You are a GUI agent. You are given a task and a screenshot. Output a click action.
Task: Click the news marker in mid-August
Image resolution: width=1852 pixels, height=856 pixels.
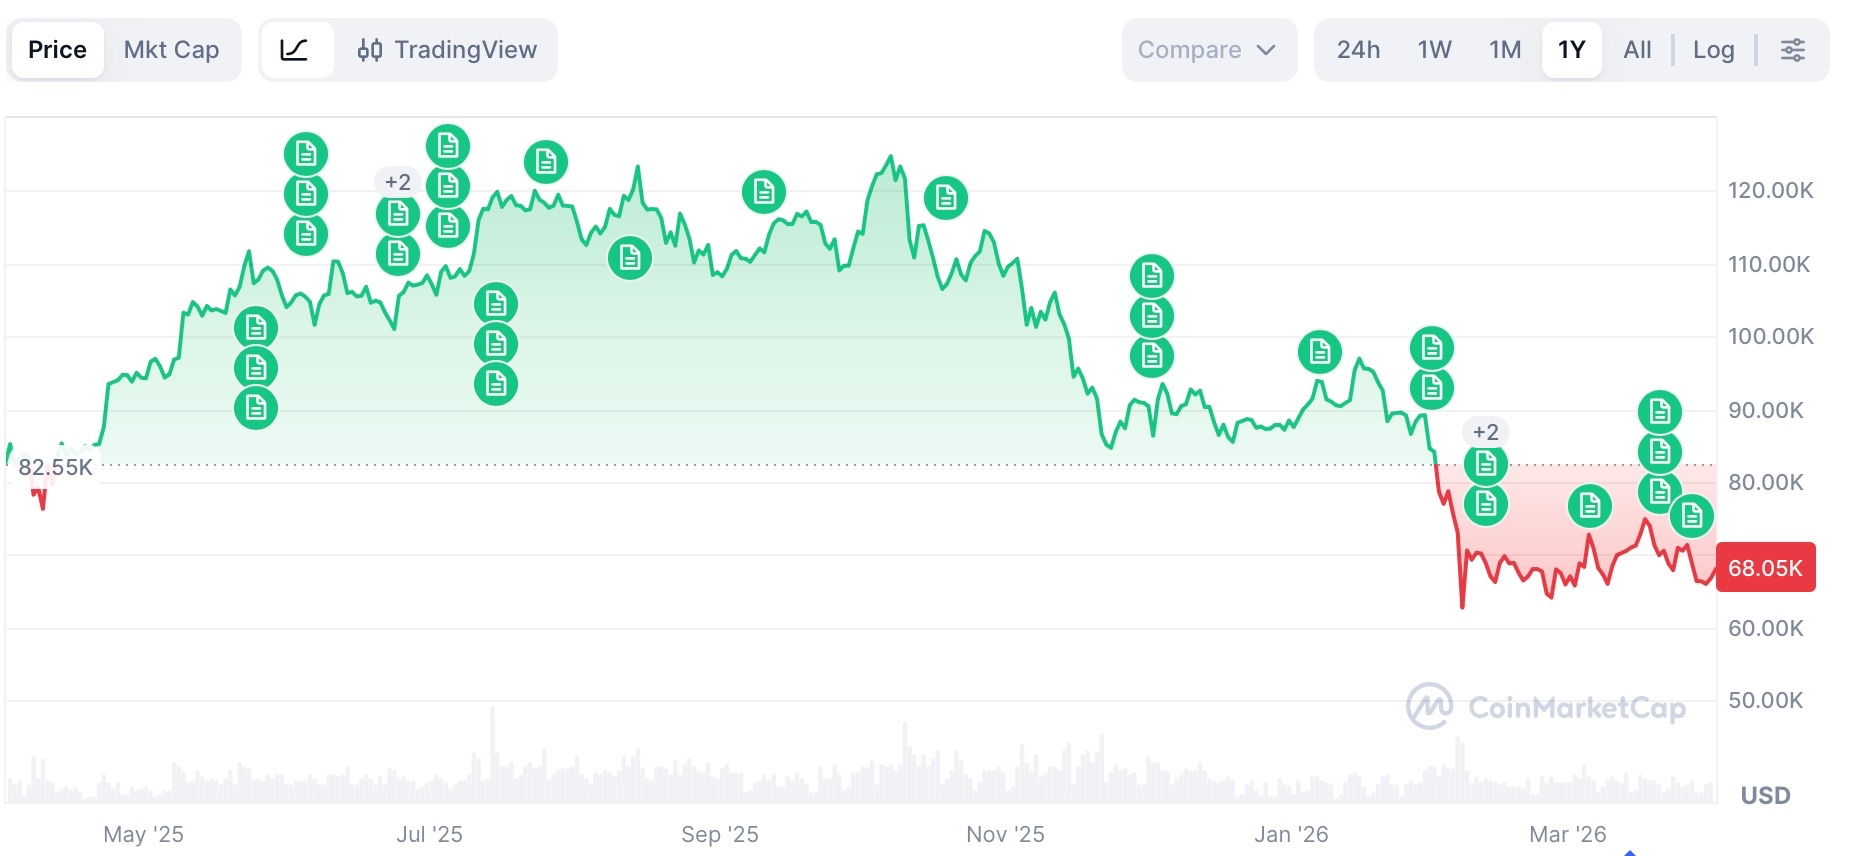[546, 161]
